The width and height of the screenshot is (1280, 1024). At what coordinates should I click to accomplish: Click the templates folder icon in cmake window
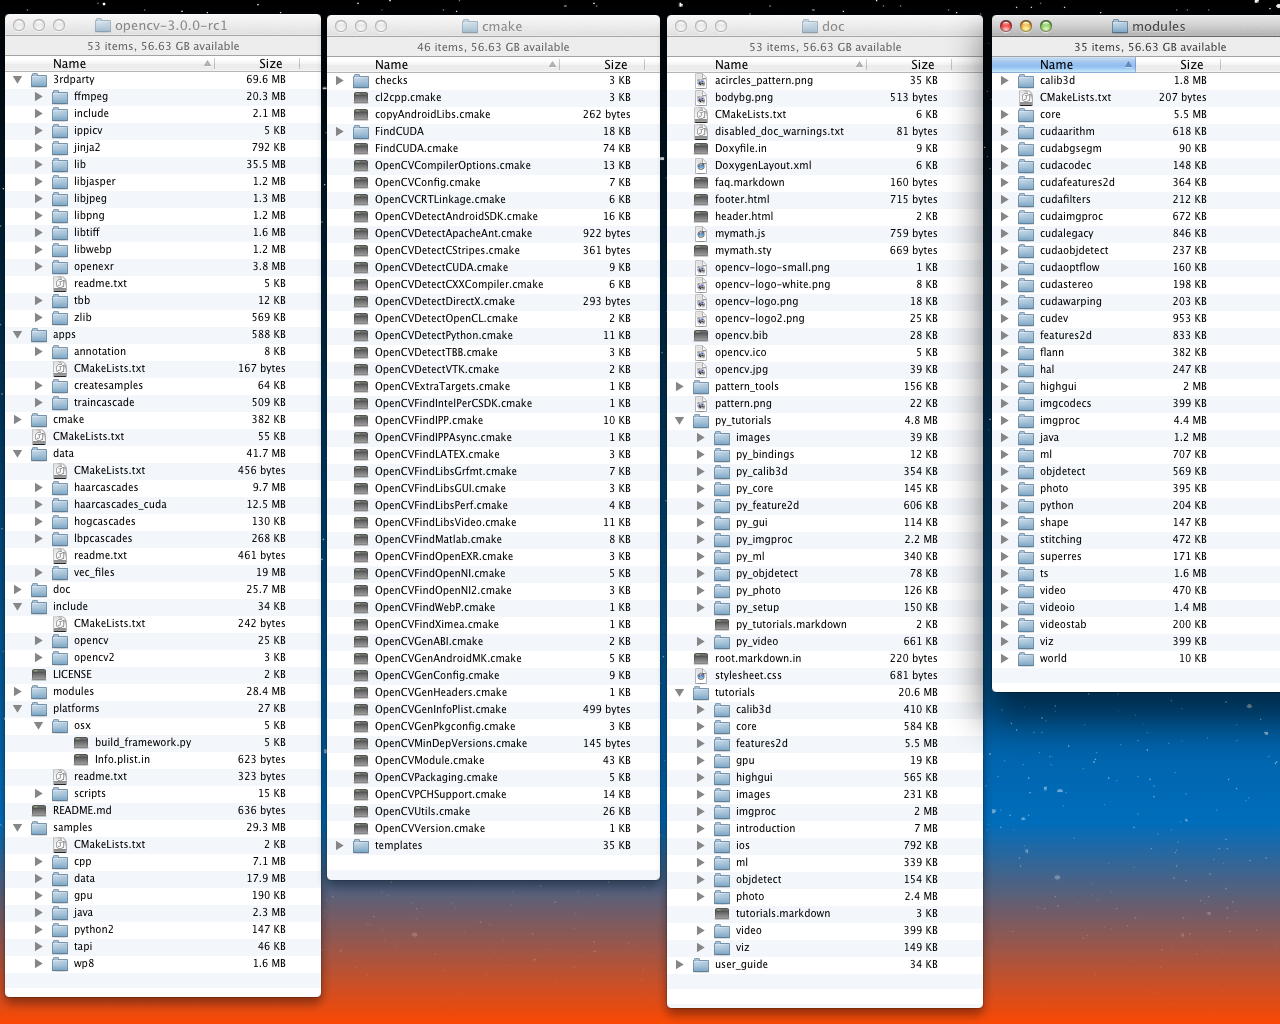point(361,846)
